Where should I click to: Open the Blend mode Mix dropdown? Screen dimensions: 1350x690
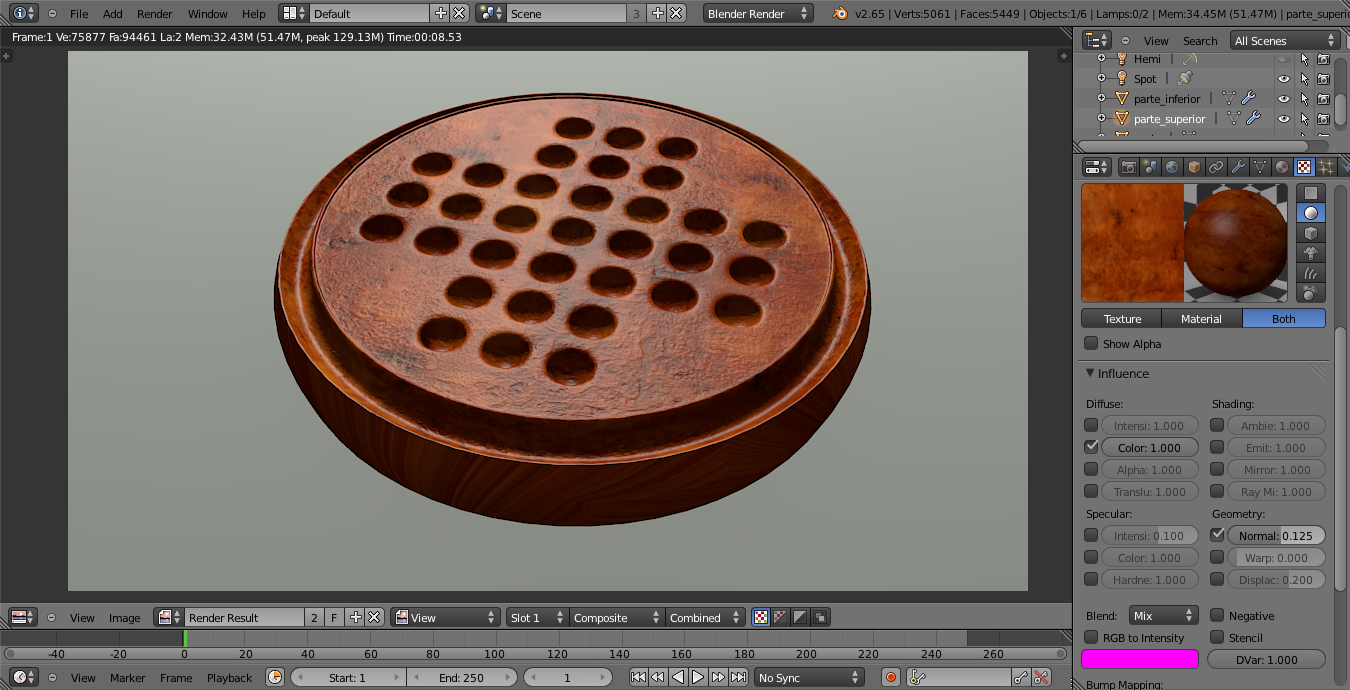tap(1163, 616)
